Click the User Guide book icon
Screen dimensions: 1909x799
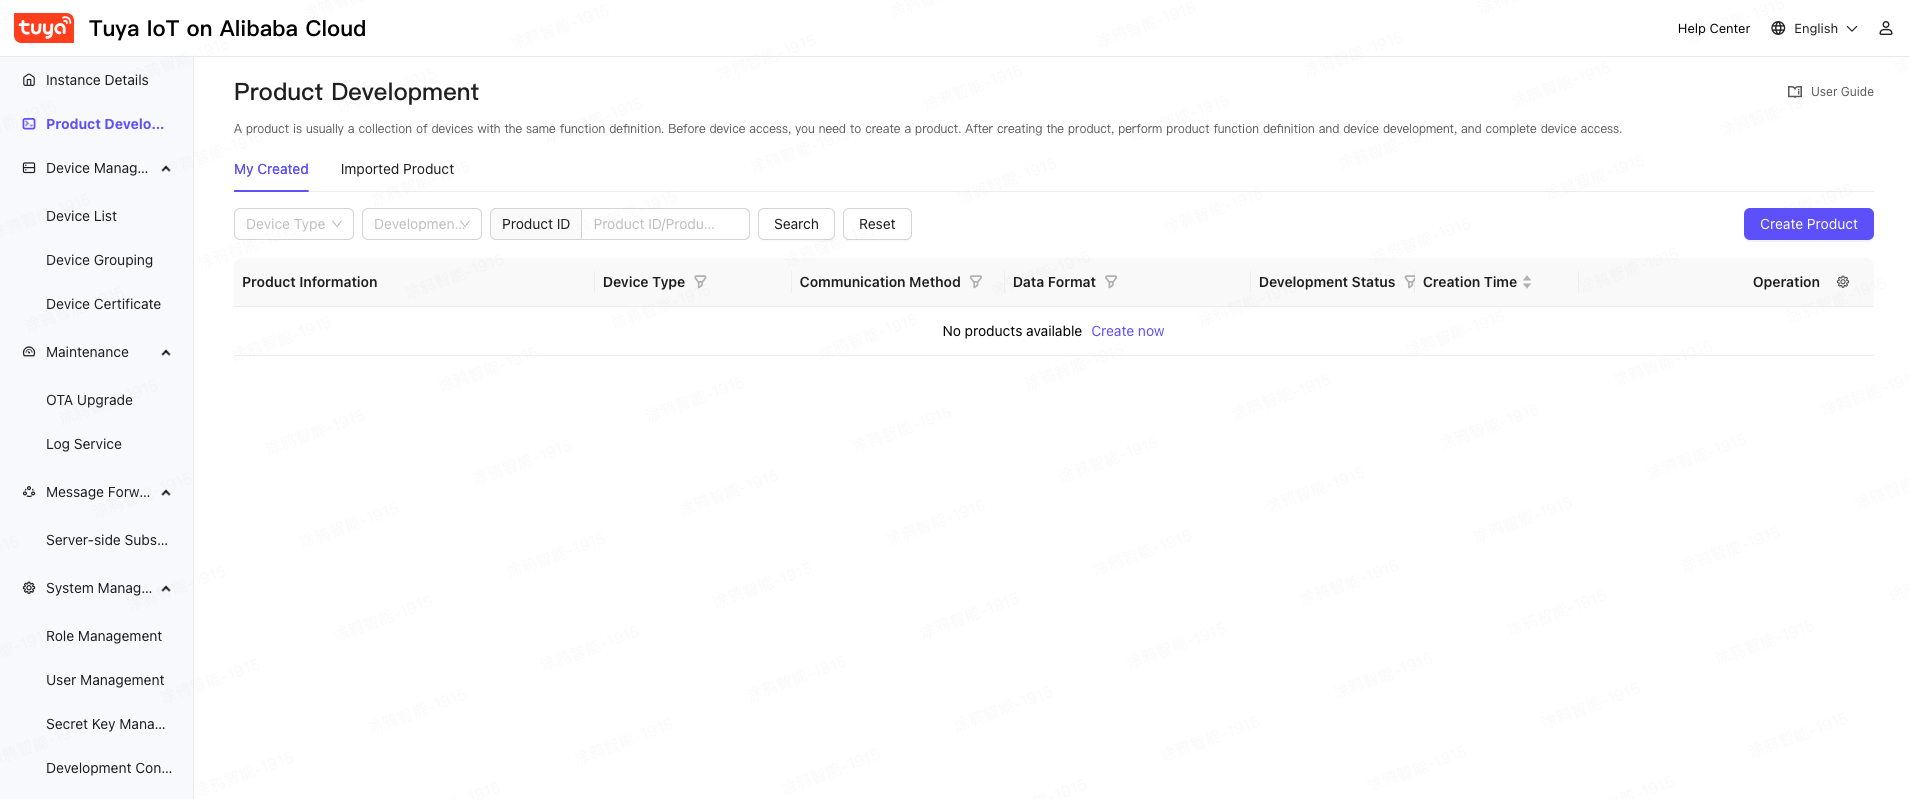point(1795,92)
